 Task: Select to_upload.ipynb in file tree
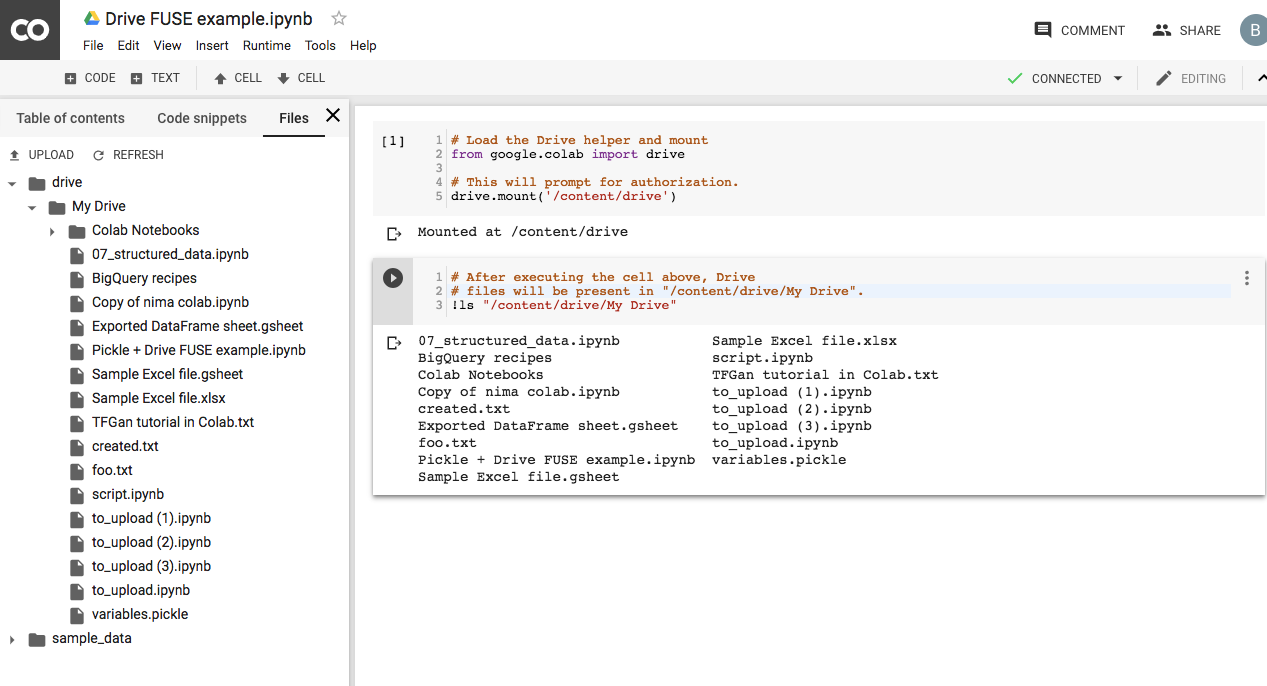[x=141, y=591]
